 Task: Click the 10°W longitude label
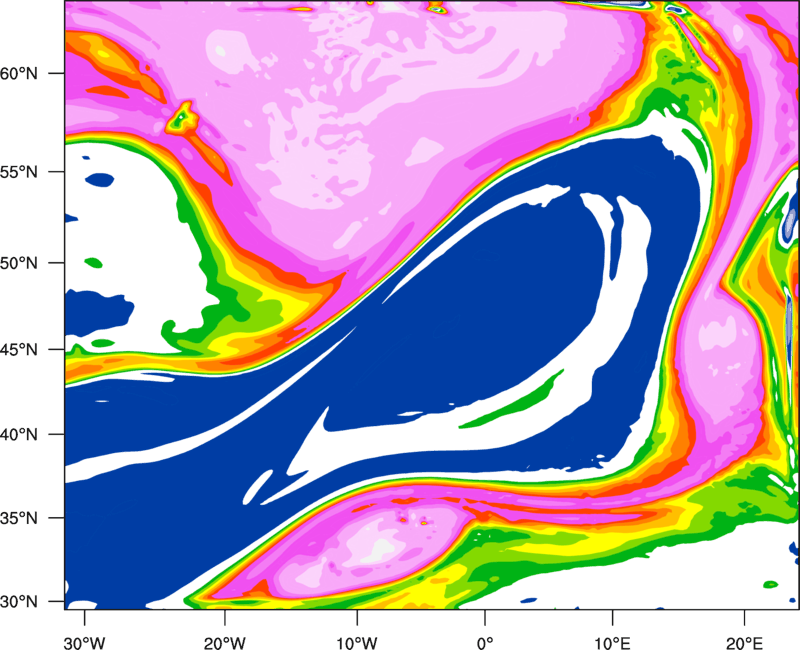[x=356, y=643]
